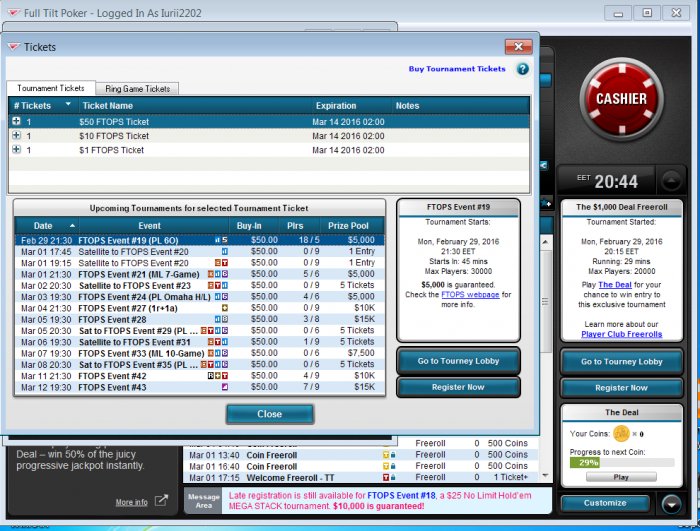This screenshot has width=700, height=531.
Task: Go to Tourney Lobby for $1,000 Deal Freeroll
Action: tap(621, 362)
